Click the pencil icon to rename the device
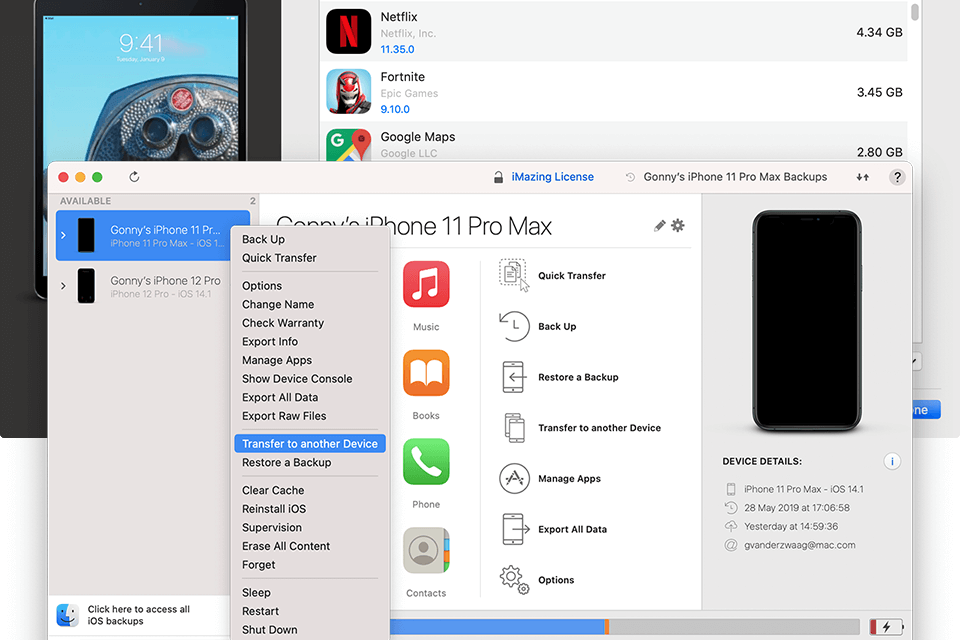The image size is (960, 640). [x=659, y=226]
